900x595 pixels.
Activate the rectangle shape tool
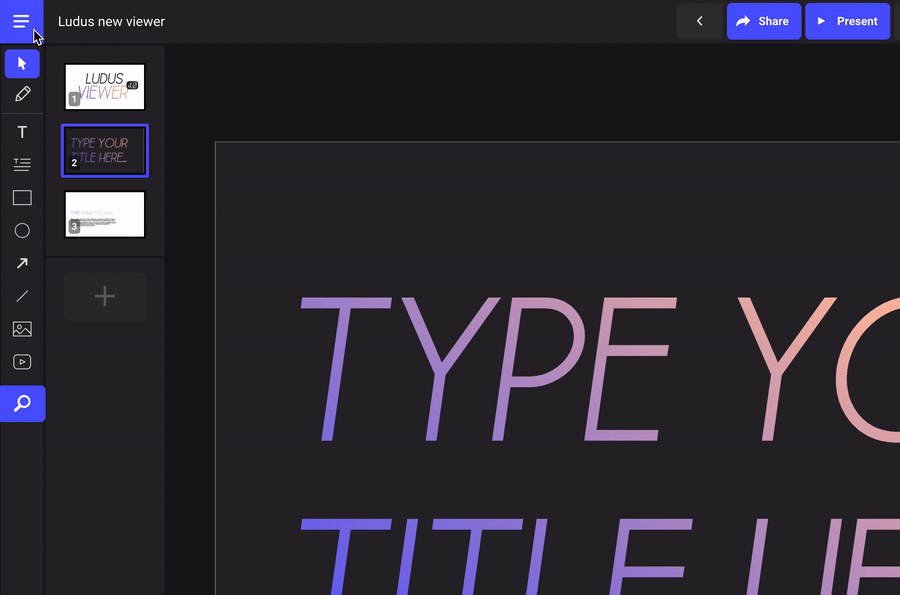pyautogui.click(x=22, y=198)
